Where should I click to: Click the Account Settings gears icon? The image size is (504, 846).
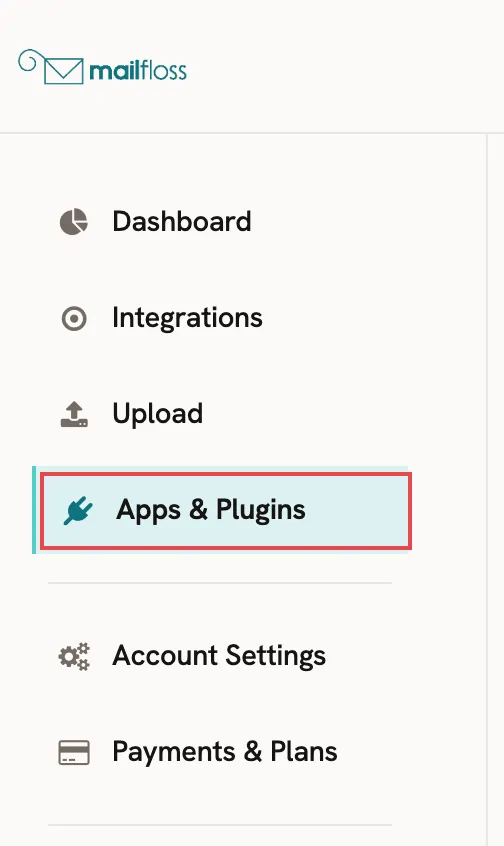tap(74, 657)
